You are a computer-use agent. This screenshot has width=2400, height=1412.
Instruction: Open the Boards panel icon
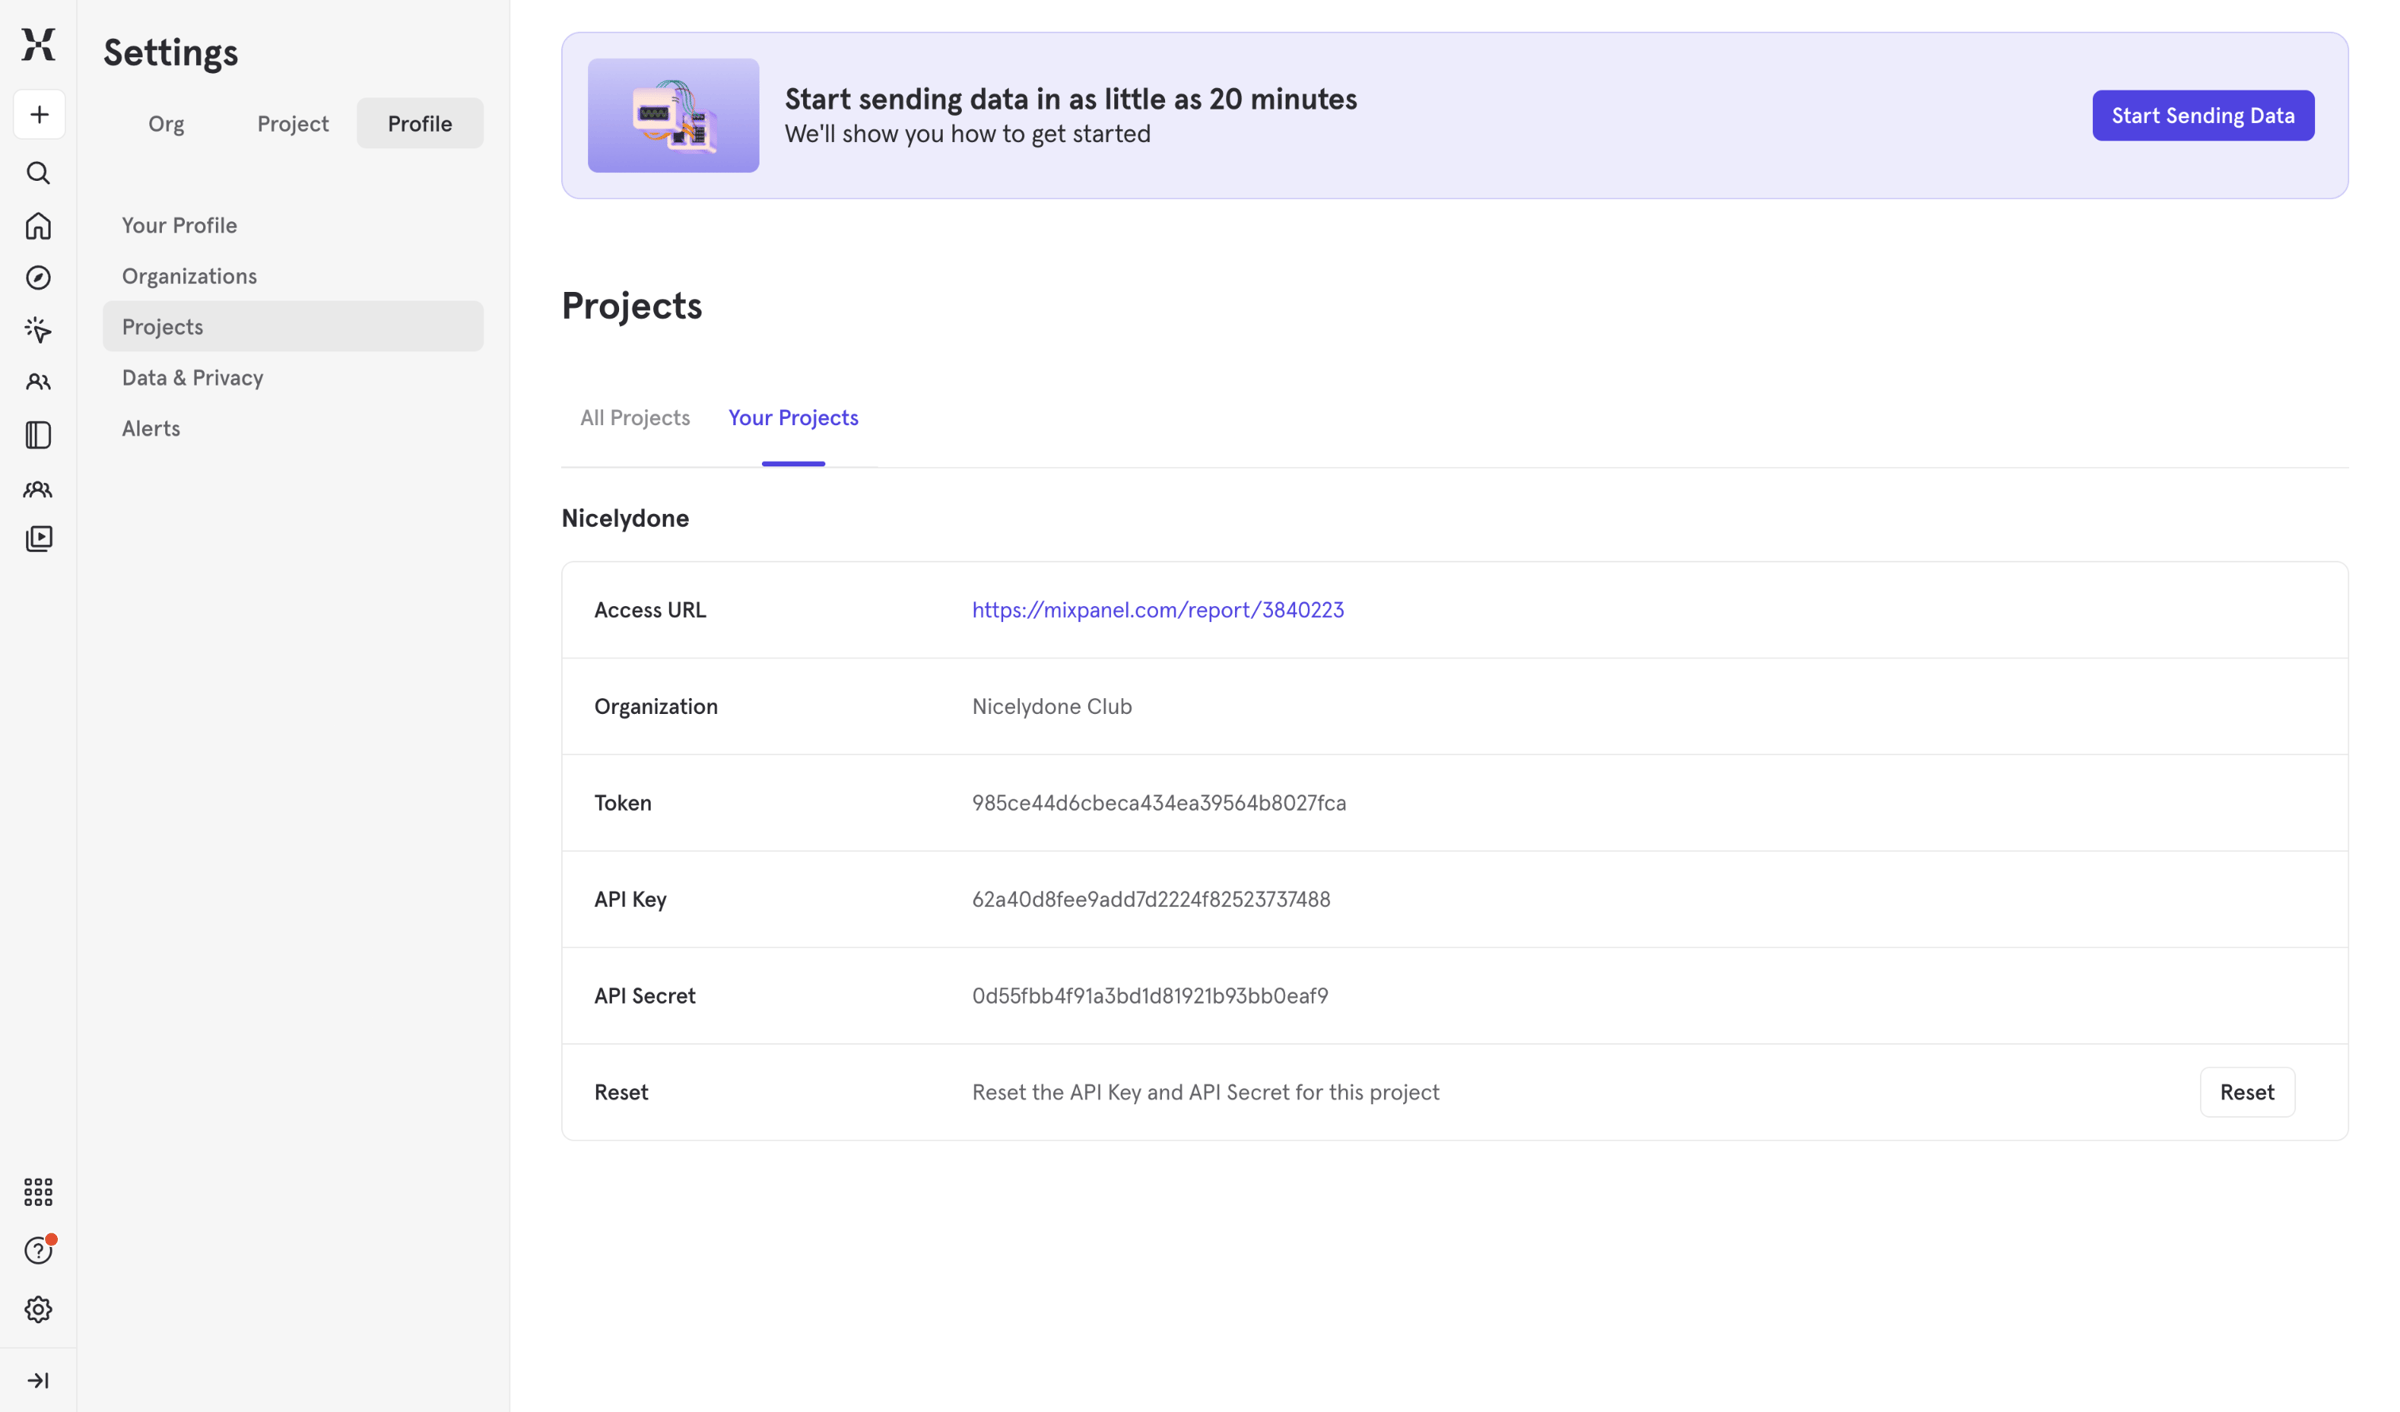[x=38, y=435]
